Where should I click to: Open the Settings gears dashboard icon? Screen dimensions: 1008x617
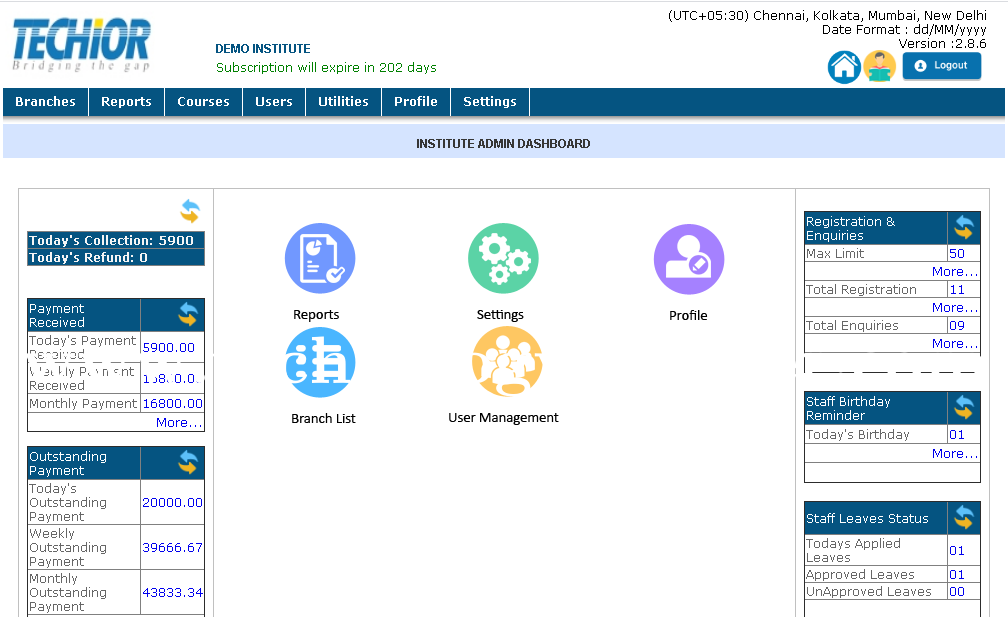tap(503, 258)
